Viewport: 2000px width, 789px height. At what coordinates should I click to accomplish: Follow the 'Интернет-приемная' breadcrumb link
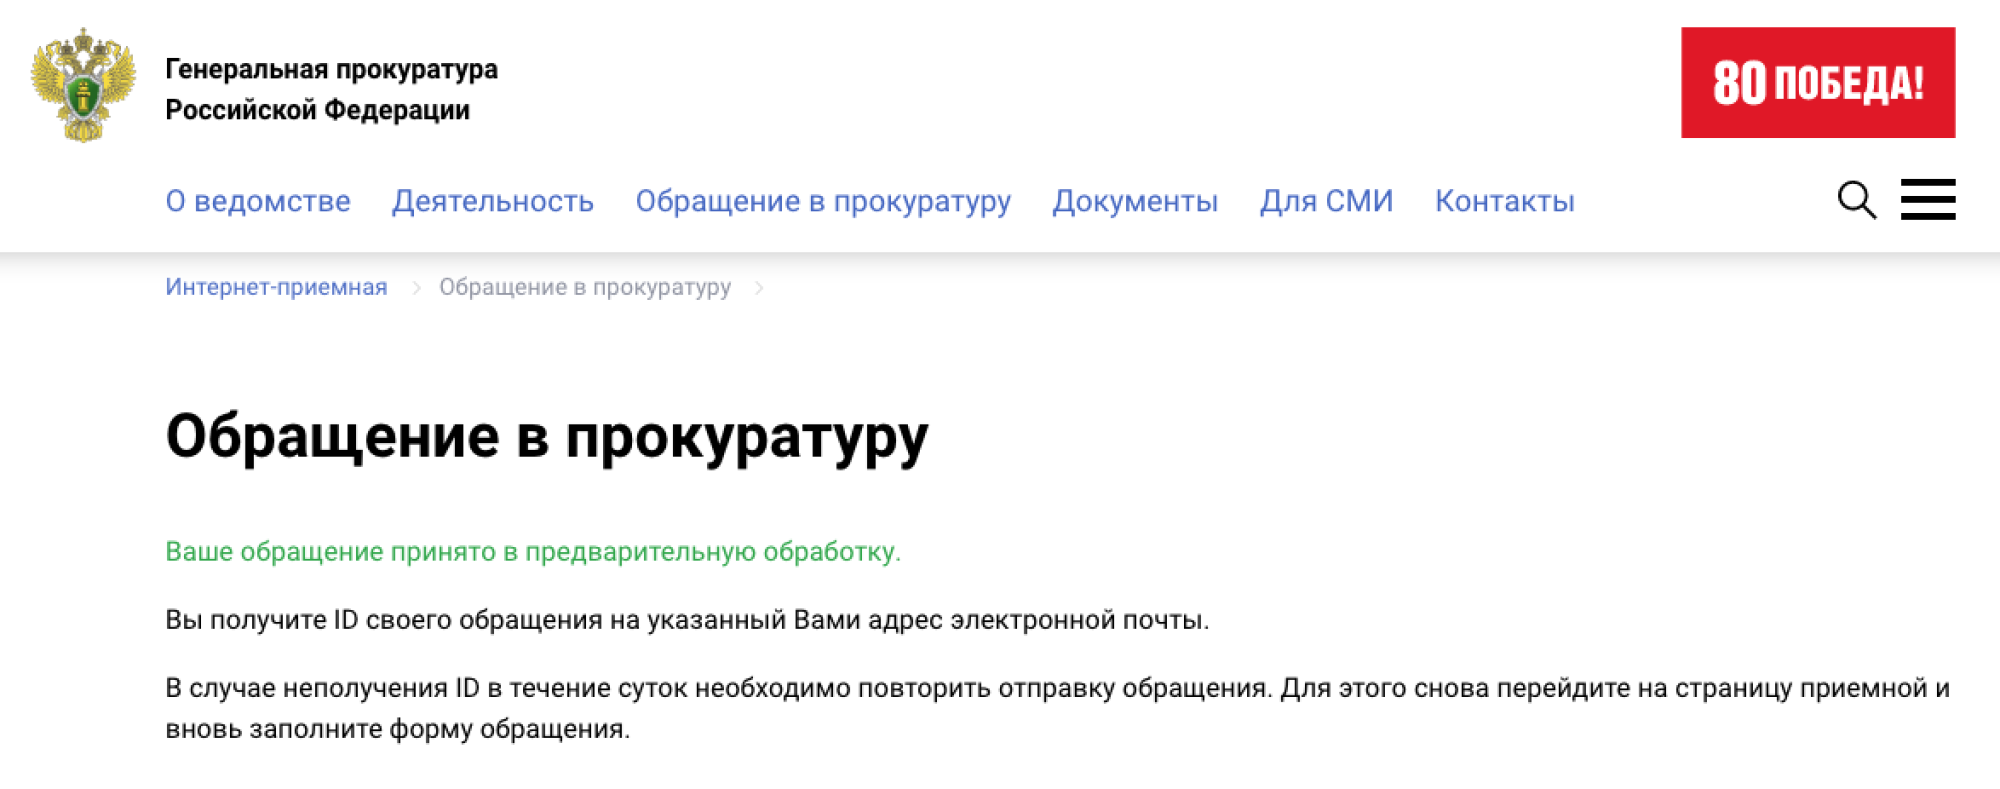276,287
